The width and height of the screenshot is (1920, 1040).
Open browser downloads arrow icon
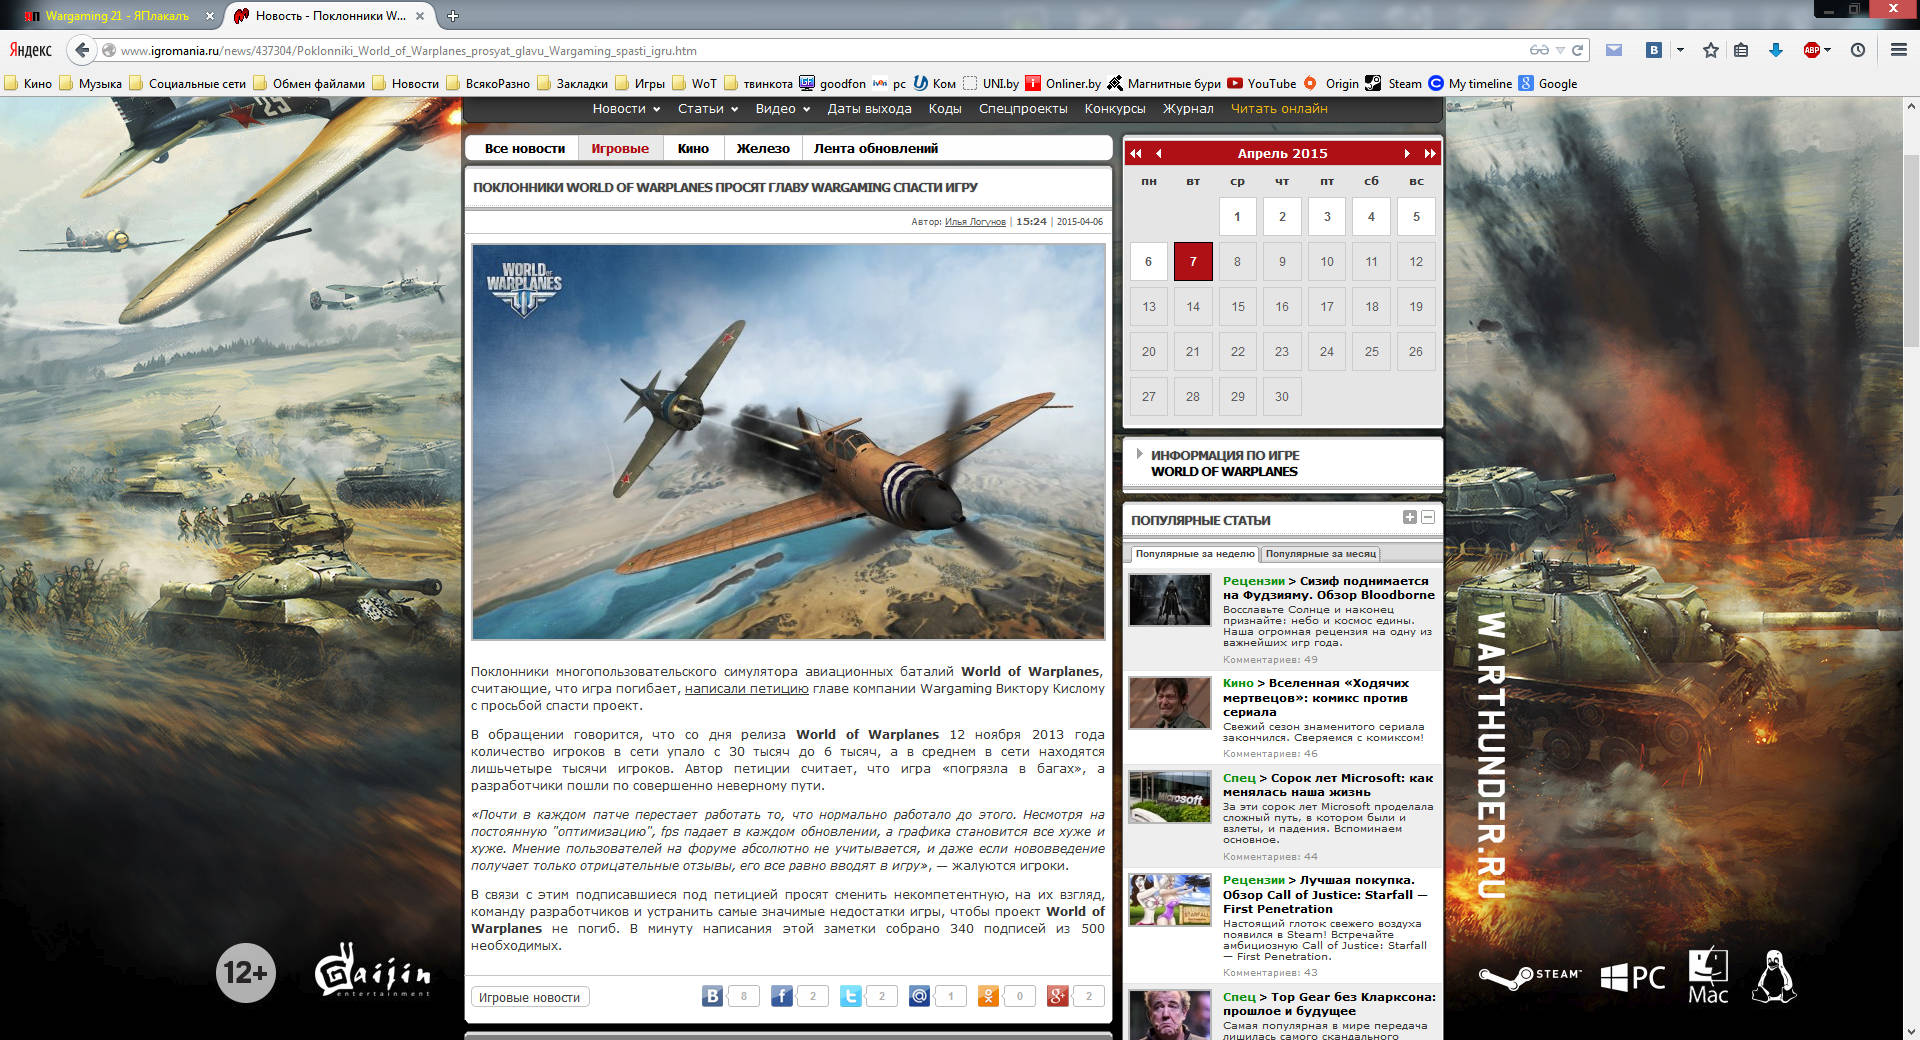pos(1776,50)
